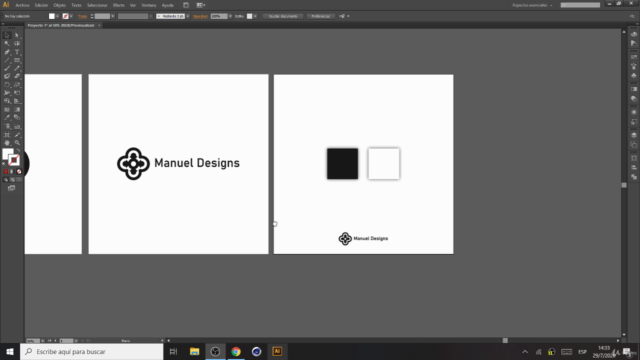Select the Lasso tool

tap(17, 44)
